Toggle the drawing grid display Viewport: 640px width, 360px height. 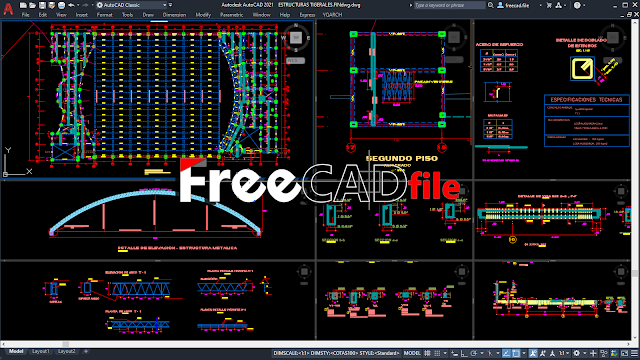[x=427, y=353]
